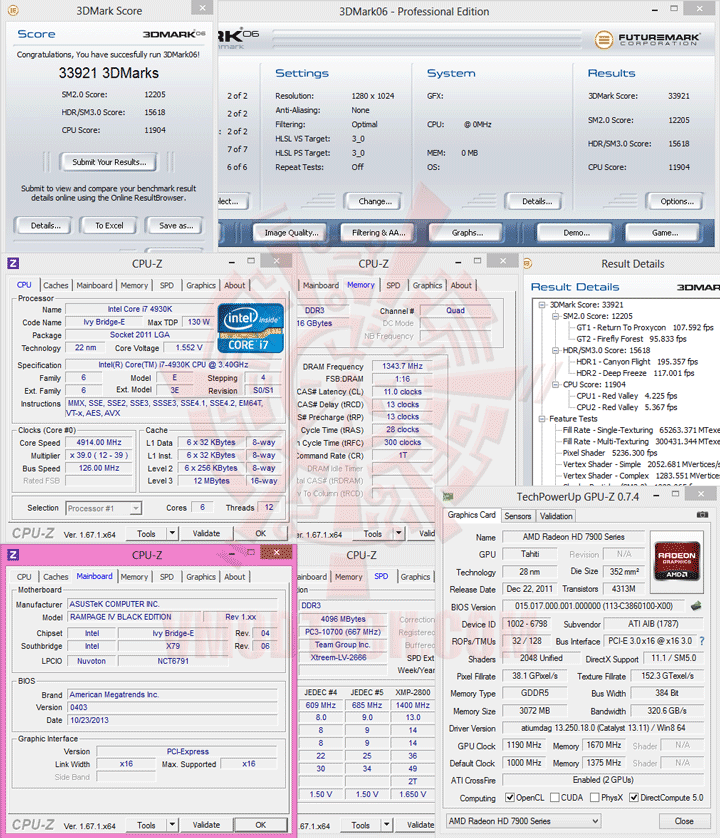Collapse the Feature Tests tree node
Image resolution: width=720 pixels, height=838 pixels.
pos(542,418)
